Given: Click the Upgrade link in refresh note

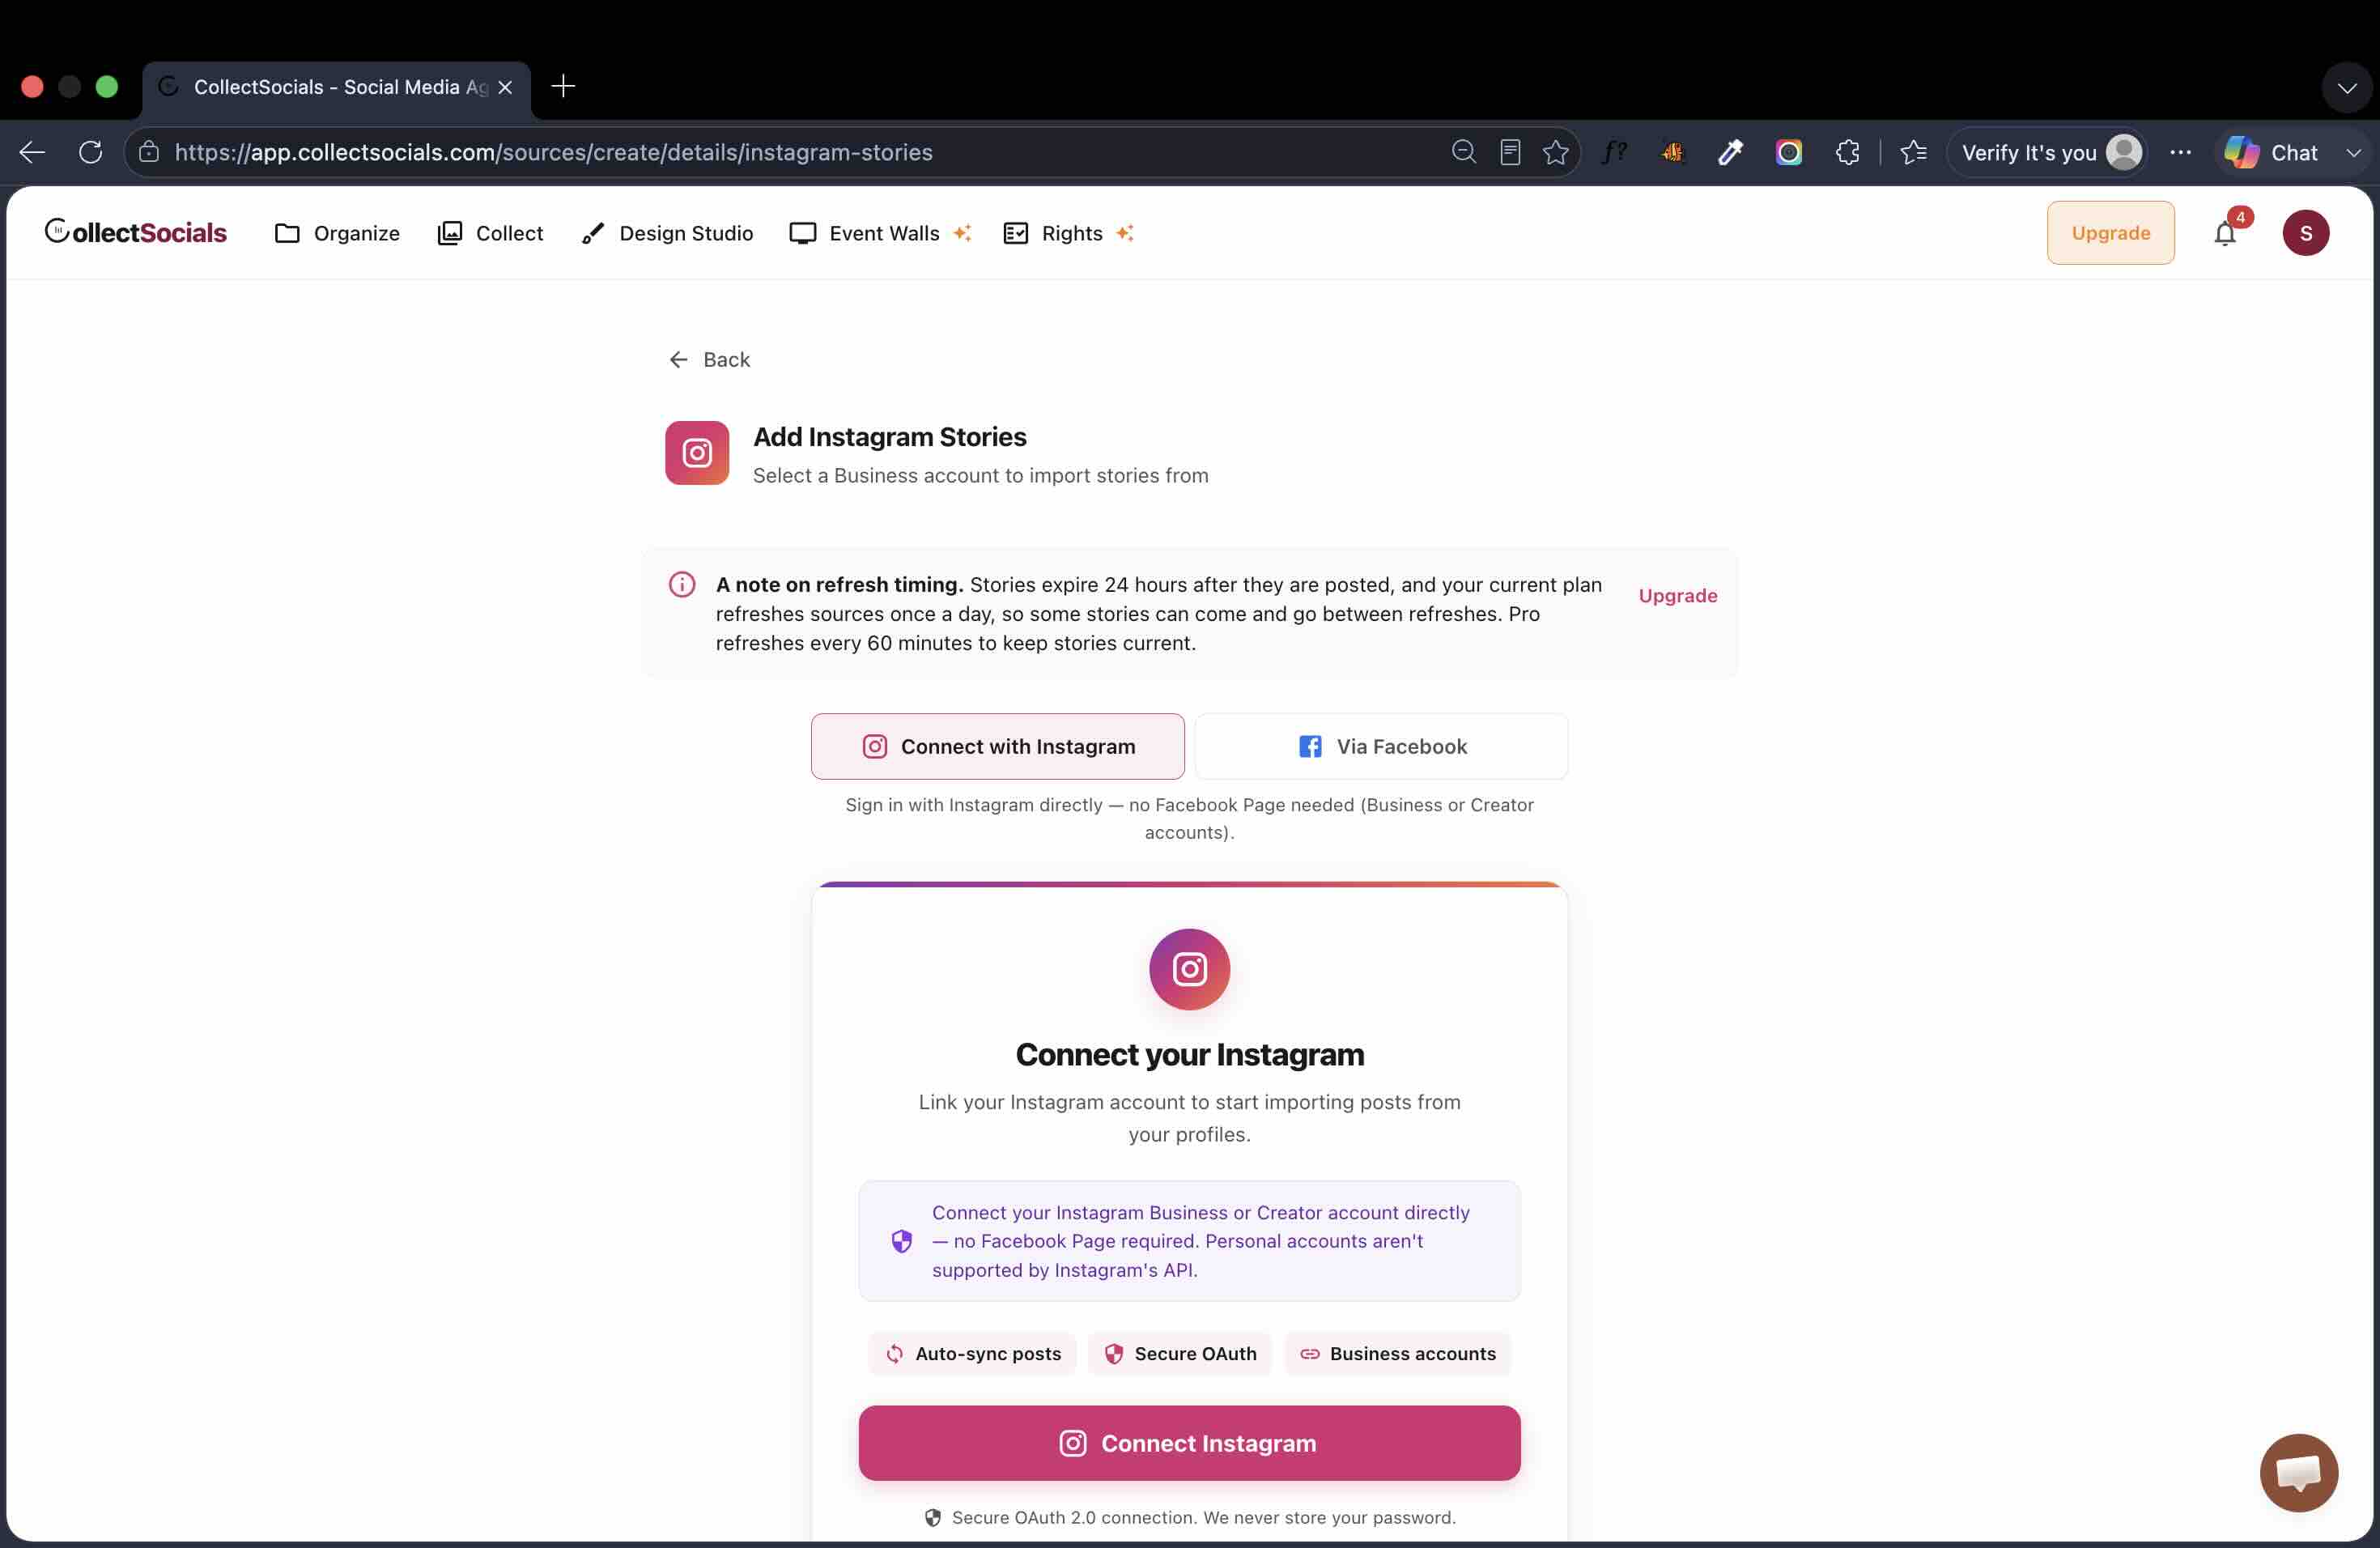Looking at the screenshot, I should click(x=1678, y=595).
